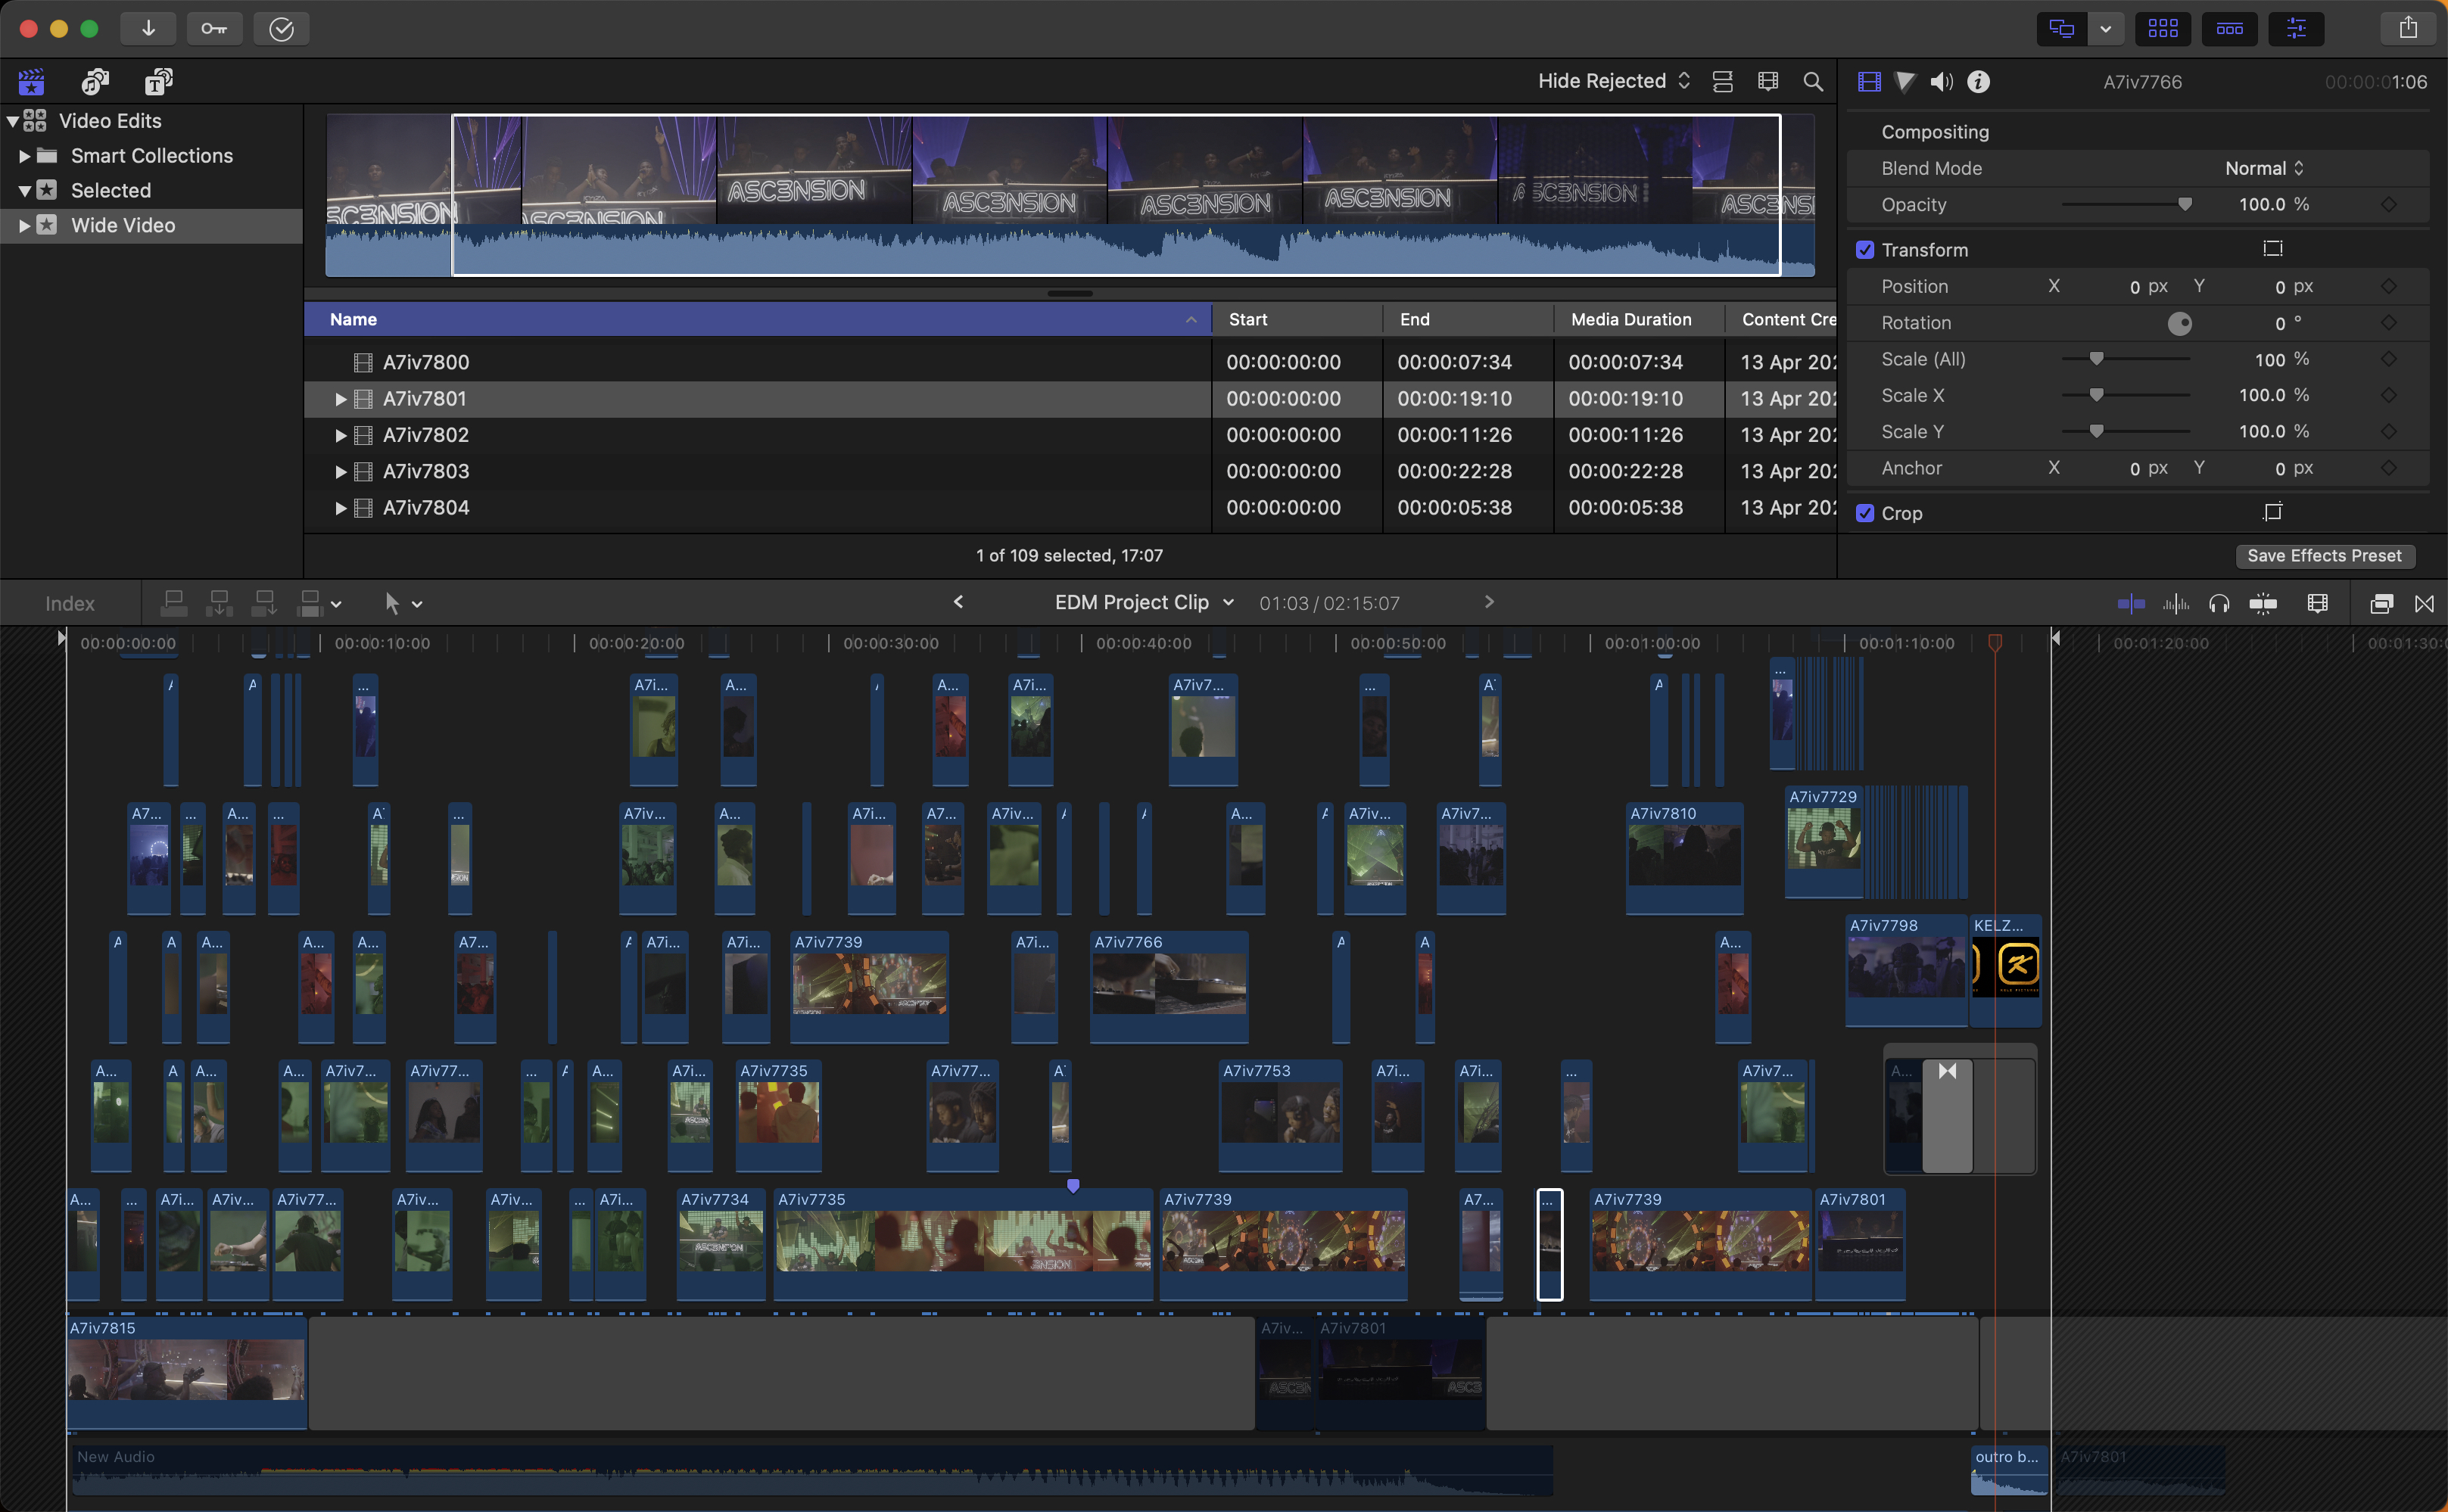Toggle Inspector visibility sliders button
The height and width of the screenshot is (1512, 2448).
(x=2296, y=28)
